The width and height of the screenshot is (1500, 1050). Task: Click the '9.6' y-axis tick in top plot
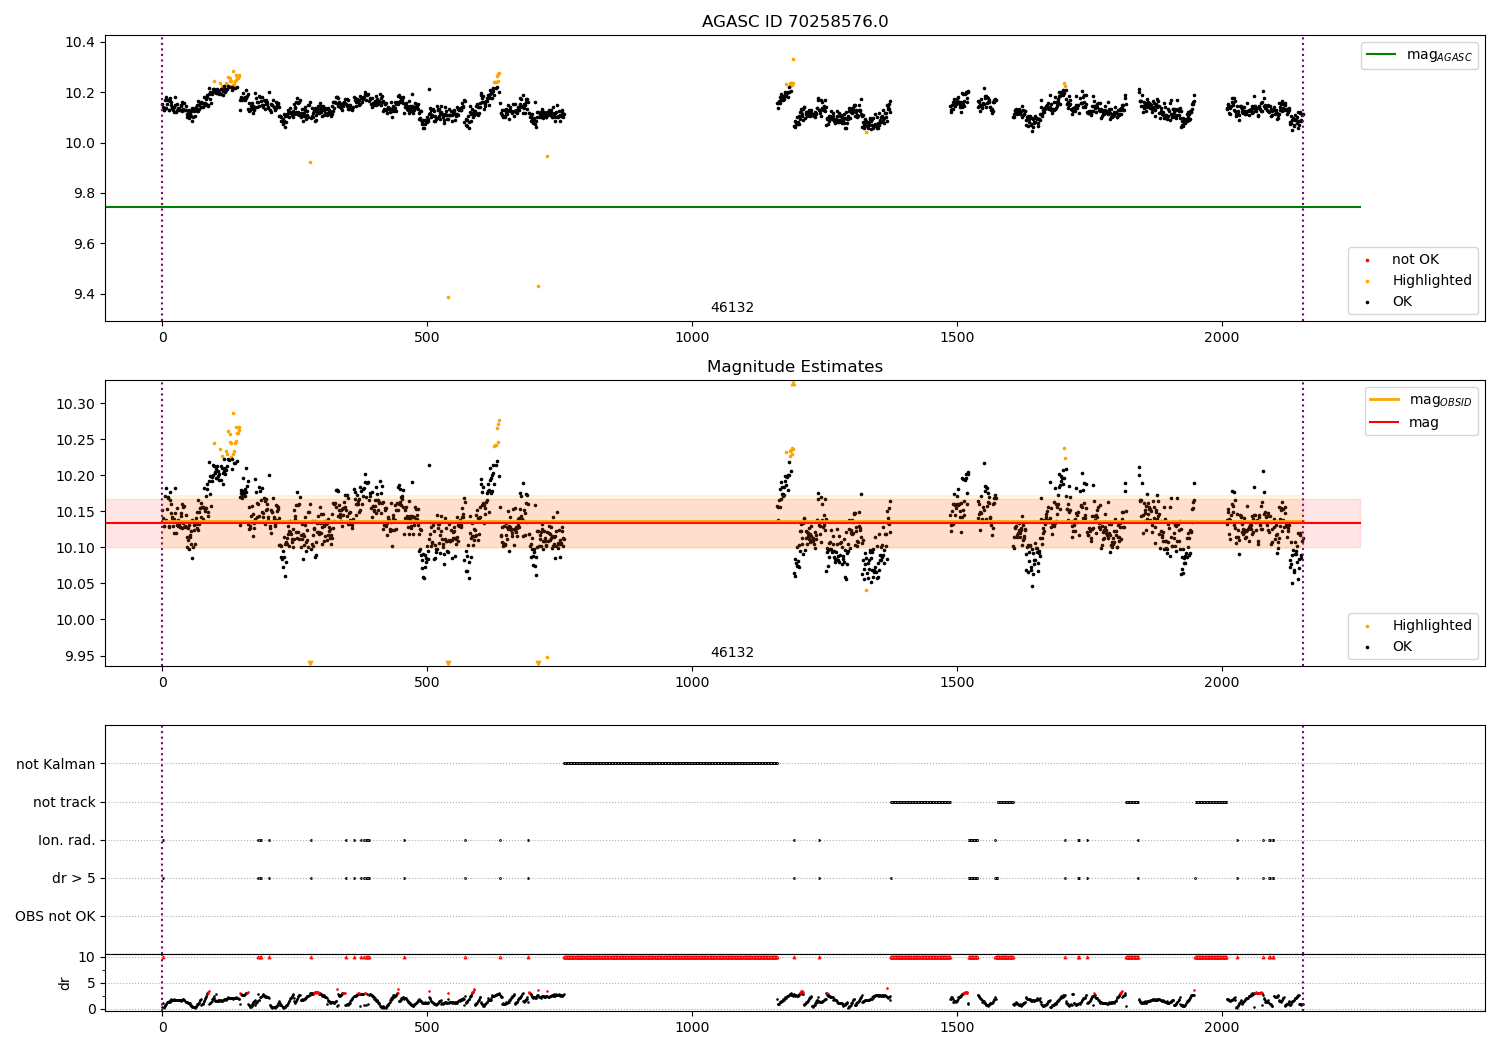click(x=84, y=245)
